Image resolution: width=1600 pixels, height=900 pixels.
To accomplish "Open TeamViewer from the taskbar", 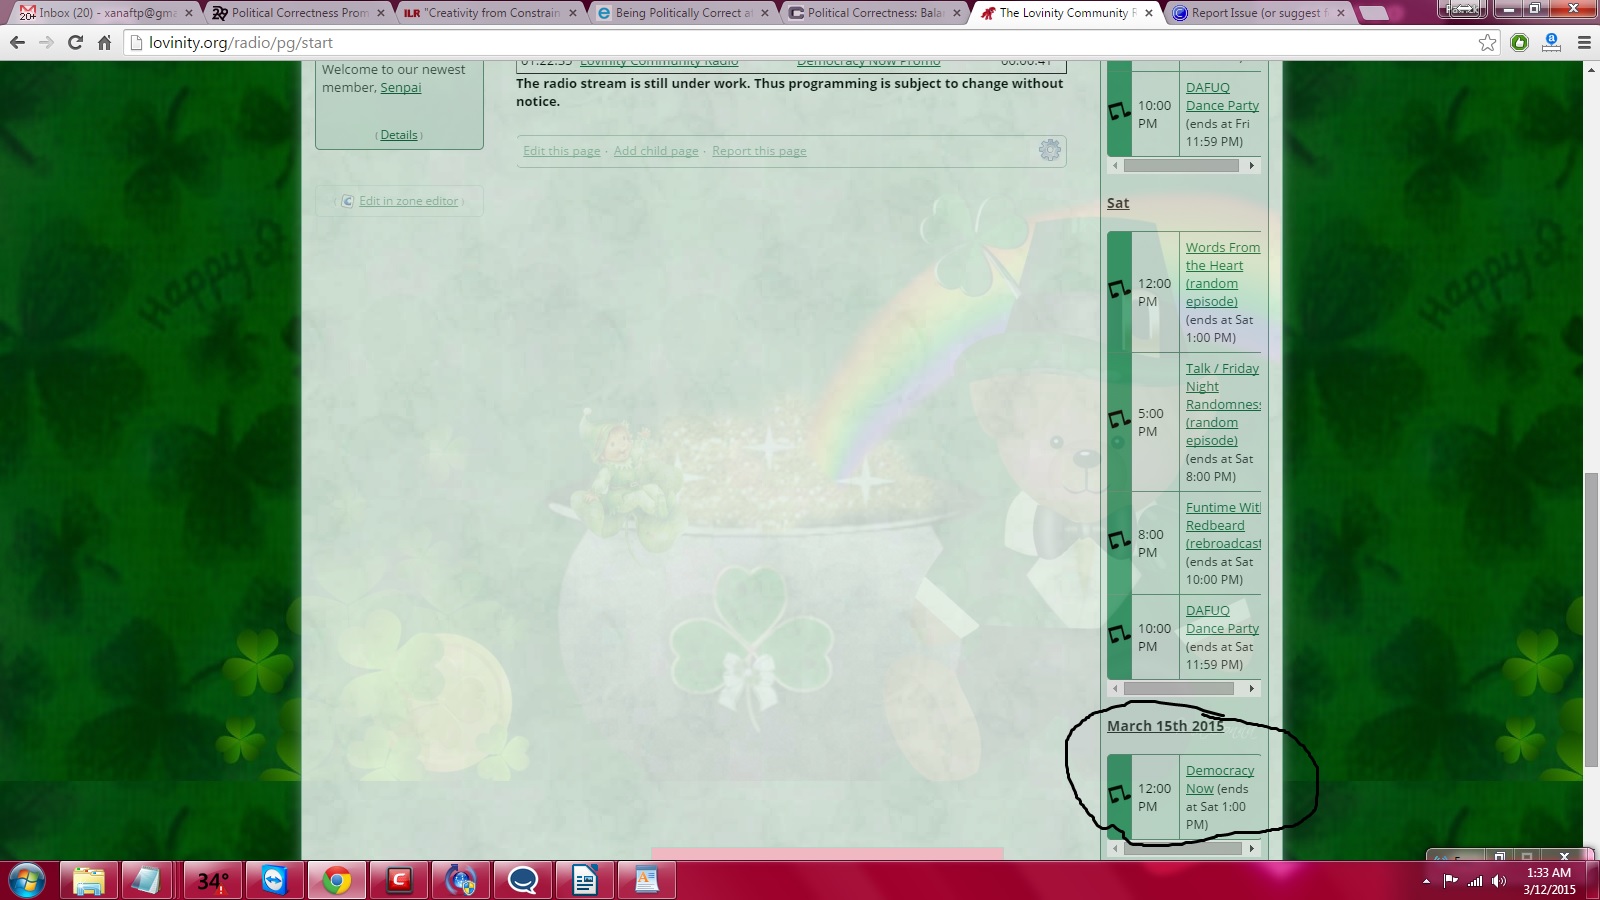I will point(274,880).
